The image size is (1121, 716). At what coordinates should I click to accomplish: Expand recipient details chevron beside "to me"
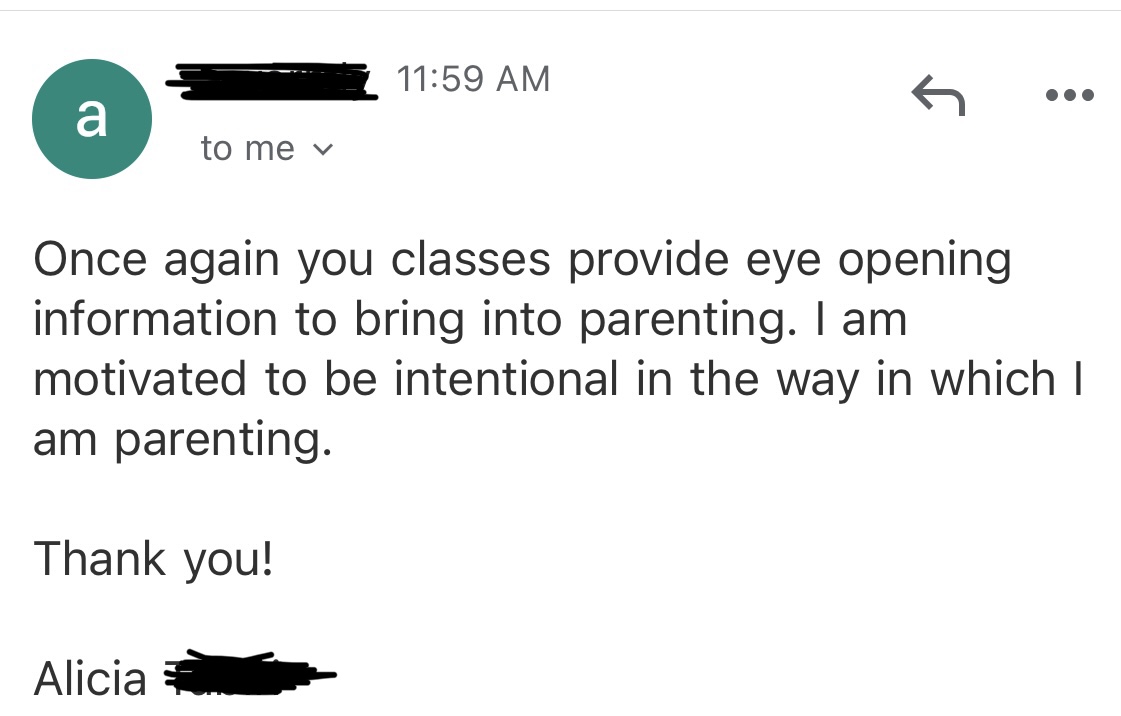coord(321,150)
